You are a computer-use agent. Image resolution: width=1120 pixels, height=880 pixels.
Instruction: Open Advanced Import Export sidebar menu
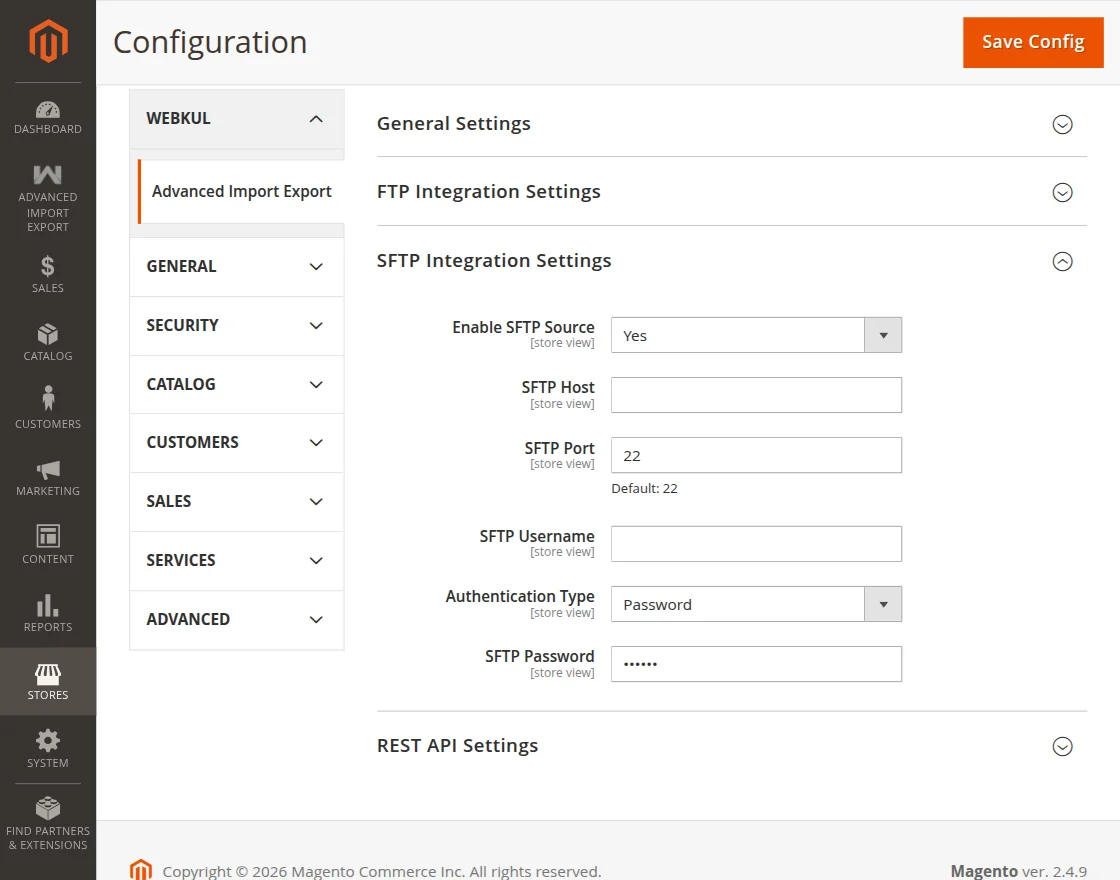[x=48, y=199]
